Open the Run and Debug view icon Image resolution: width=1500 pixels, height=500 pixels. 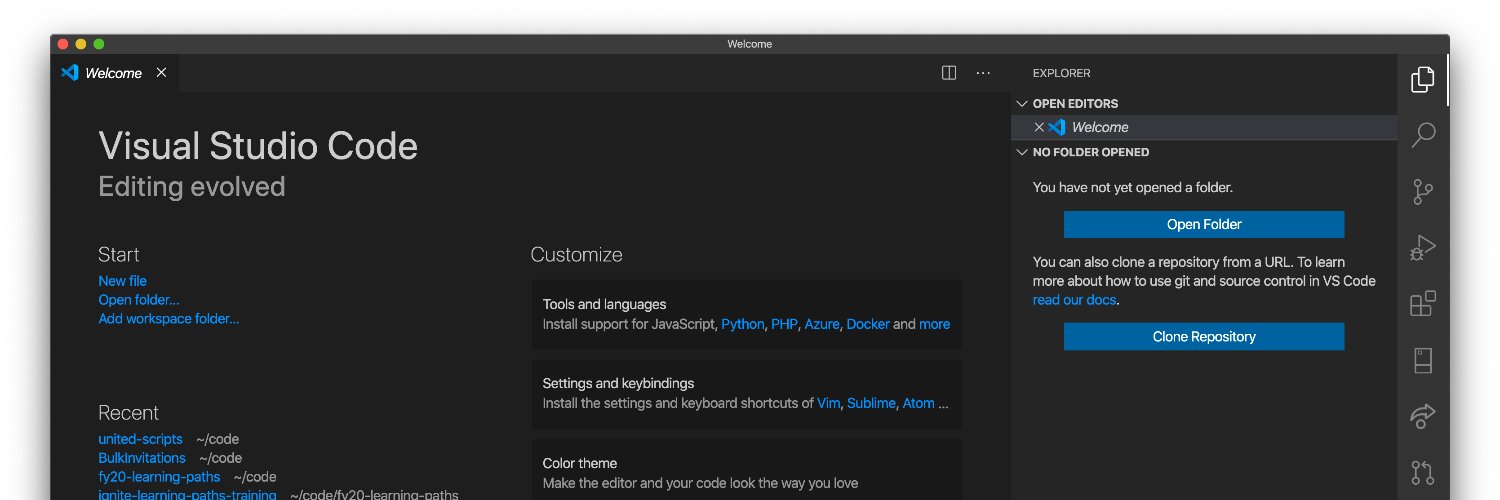pyautogui.click(x=1422, y=247)
